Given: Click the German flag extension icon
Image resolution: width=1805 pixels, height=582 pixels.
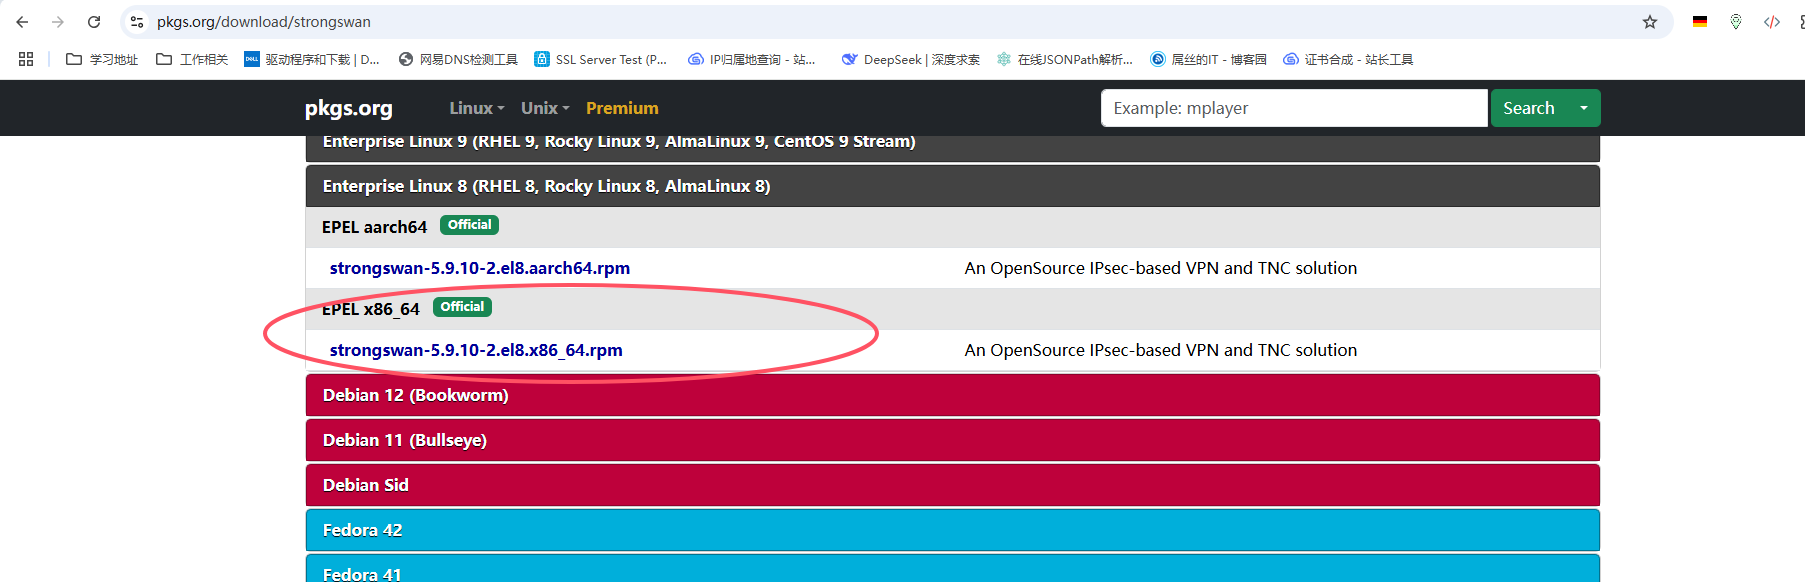Looking at the screenshot, I should pyautogui.click(x=1700, y=22).
